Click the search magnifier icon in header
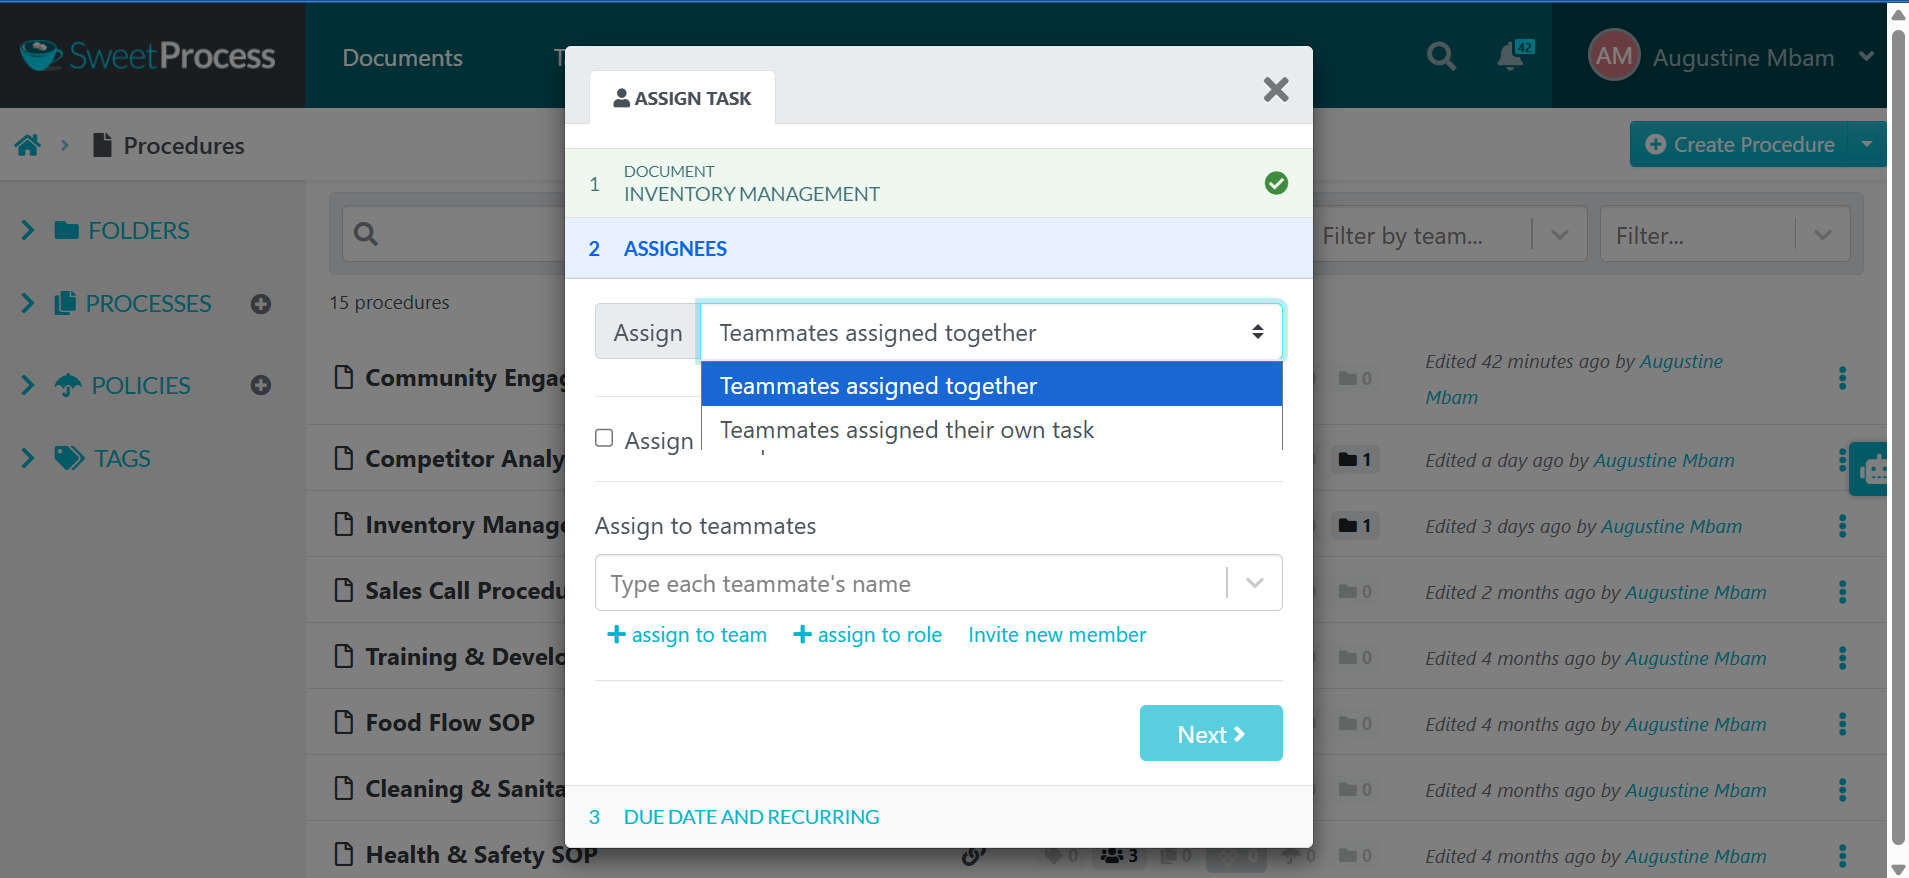This screenshot has height=878, width=1909. [x=1441, y=56]
